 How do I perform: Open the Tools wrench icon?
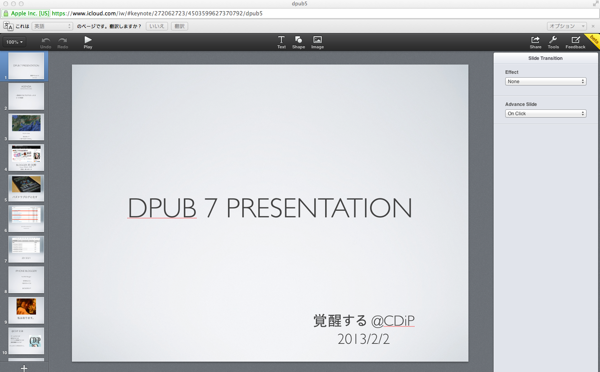(x=553, y=39)
